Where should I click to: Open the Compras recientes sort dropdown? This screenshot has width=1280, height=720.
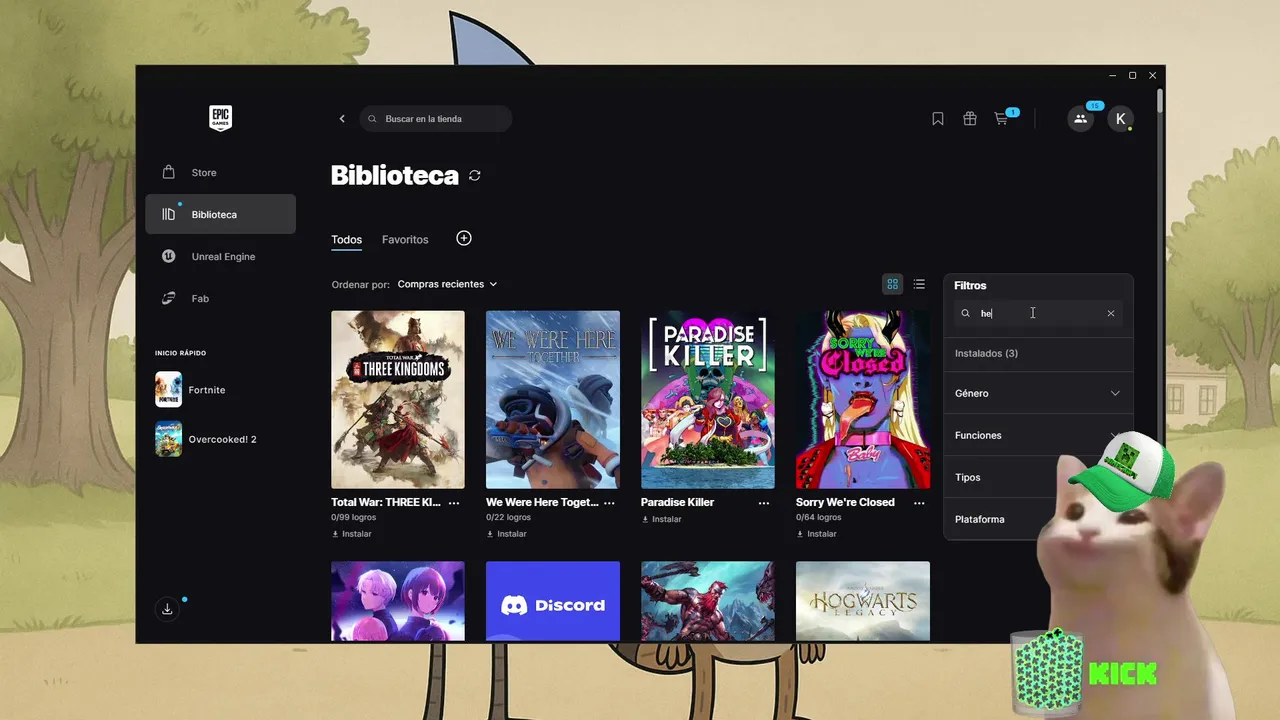click(447, 284)
